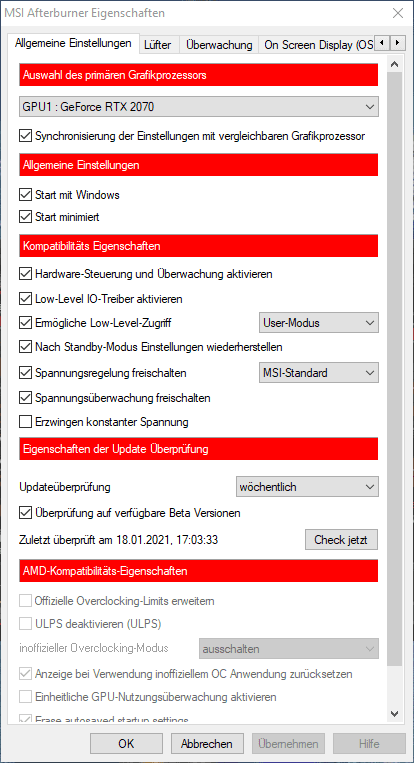Close the MSI Afterburner properties window
Screen dimensions: 414x763
tap(397, 13)
